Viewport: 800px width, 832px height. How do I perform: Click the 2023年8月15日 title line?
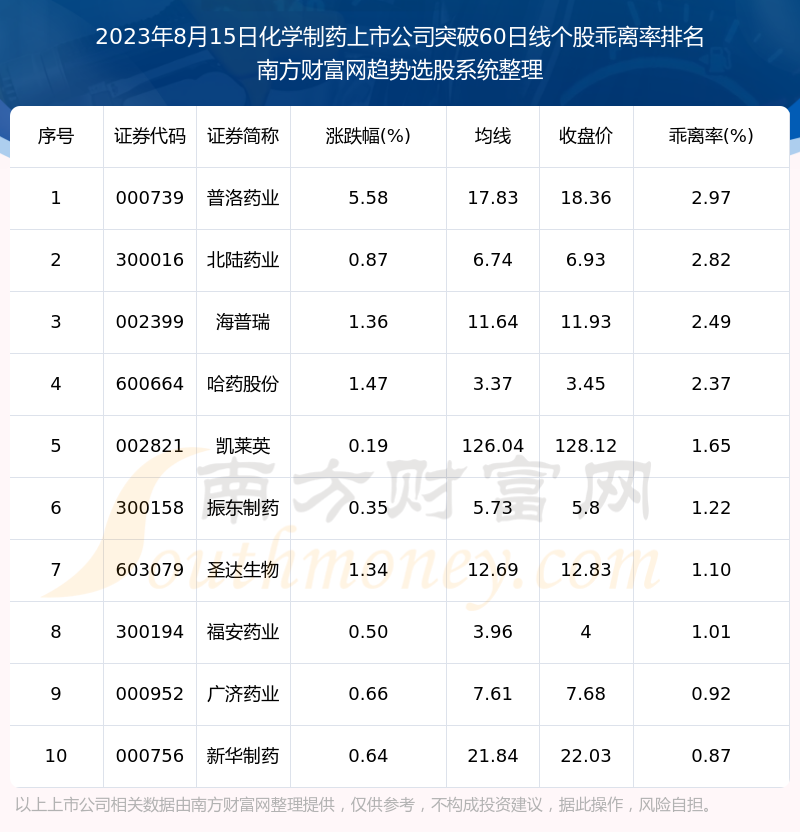[x=400, y=38]
